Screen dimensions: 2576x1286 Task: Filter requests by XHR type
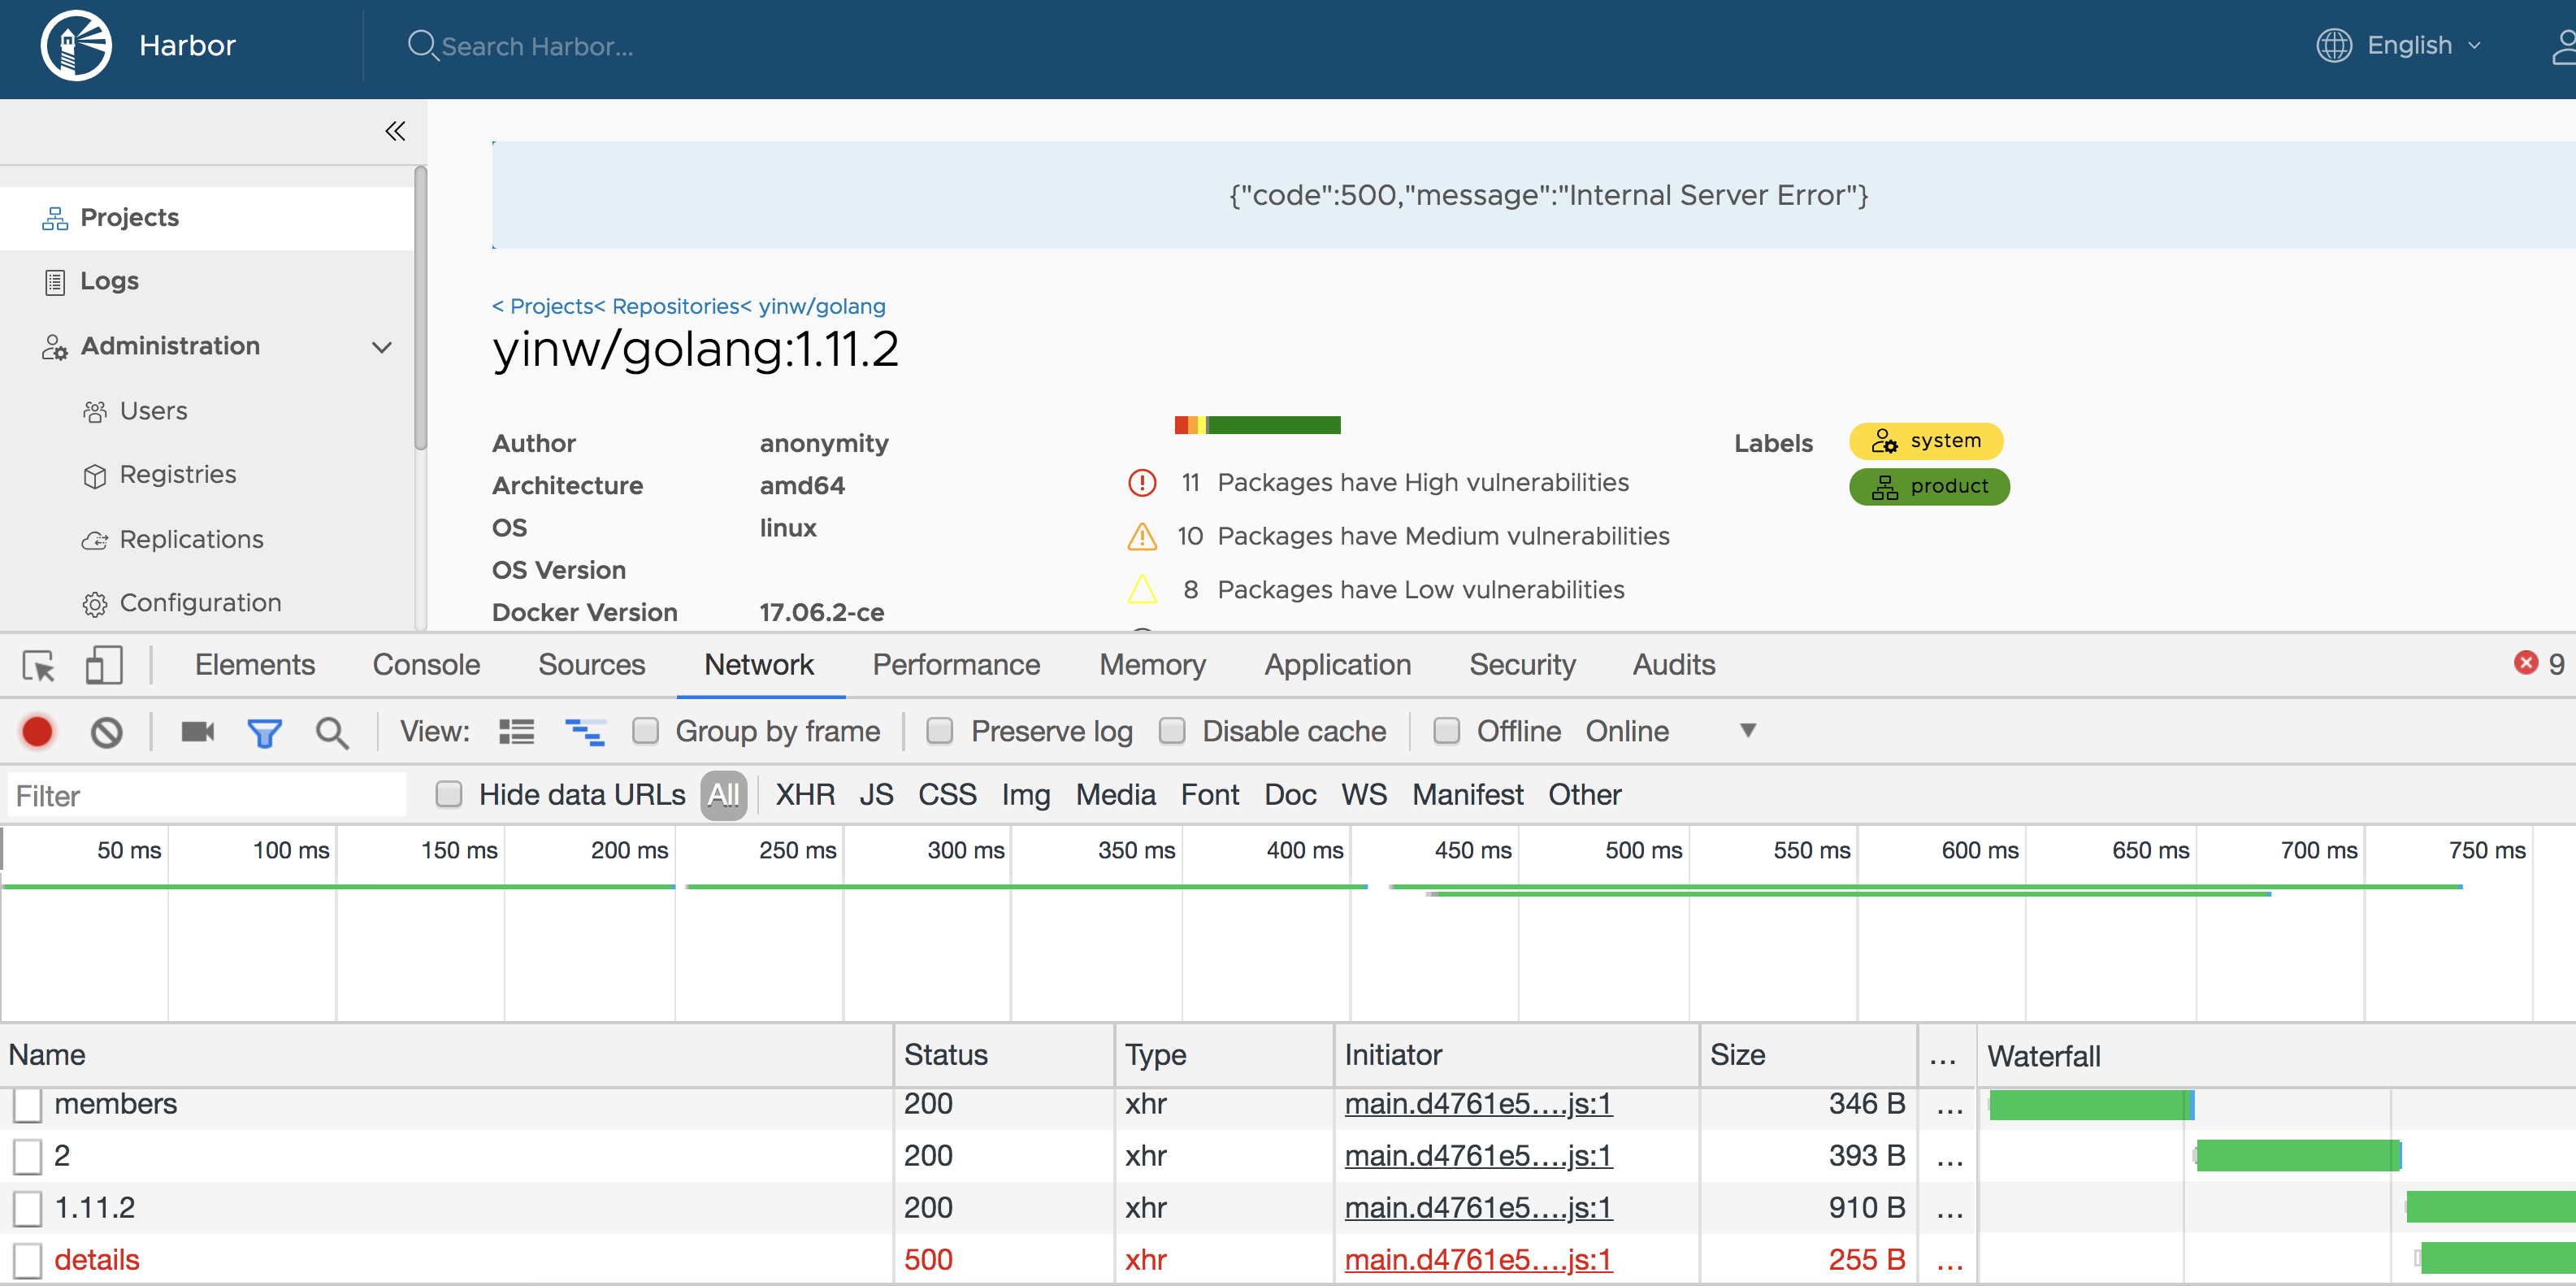pyautogui.click(x=805, y=793)
